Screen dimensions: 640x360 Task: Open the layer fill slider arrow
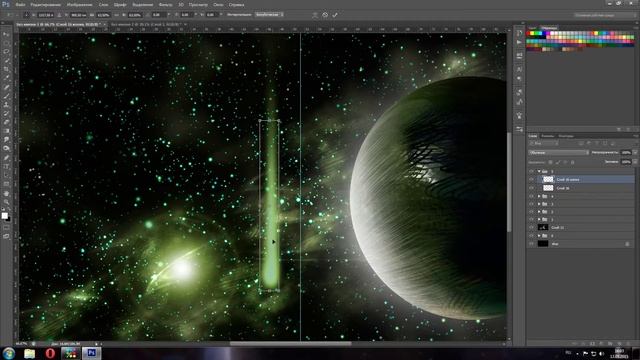click(x=635, y=162)
